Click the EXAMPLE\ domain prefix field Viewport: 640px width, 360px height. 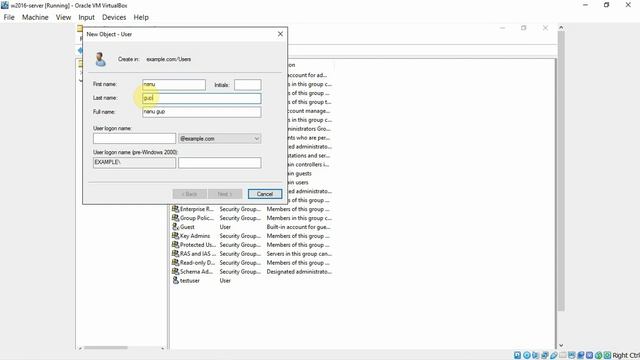coord(134,162)
